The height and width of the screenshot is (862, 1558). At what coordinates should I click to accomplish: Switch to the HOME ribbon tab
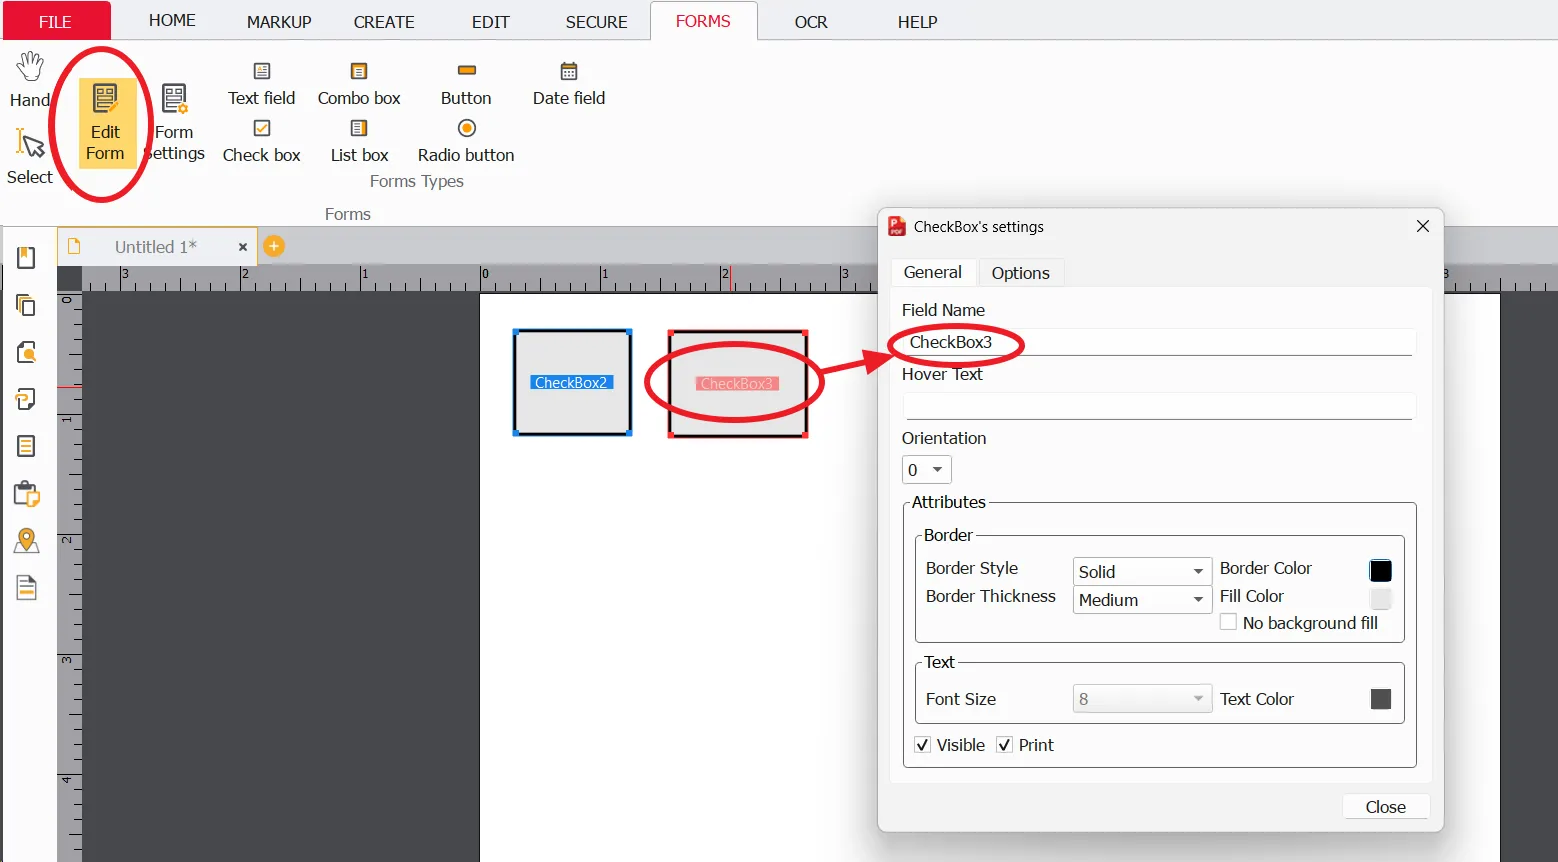(x=172, y=20)
